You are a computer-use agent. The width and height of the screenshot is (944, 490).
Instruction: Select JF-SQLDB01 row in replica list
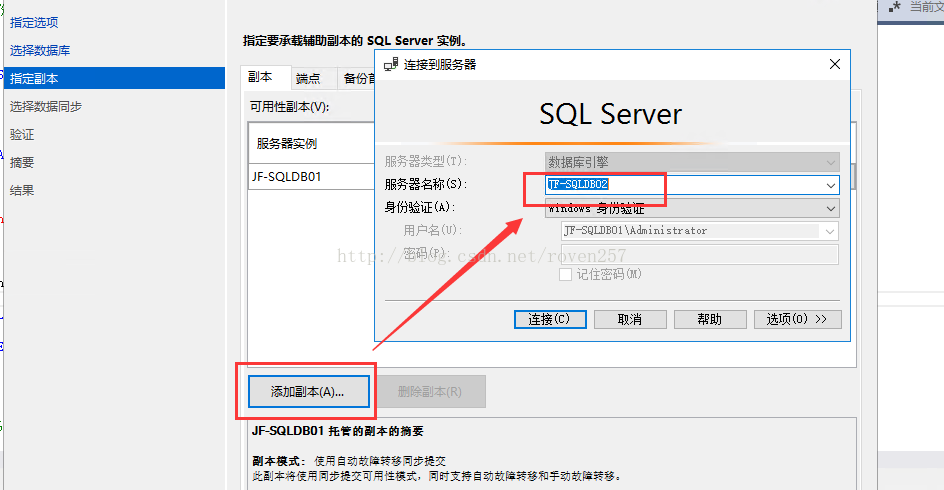tap(311, 177)
